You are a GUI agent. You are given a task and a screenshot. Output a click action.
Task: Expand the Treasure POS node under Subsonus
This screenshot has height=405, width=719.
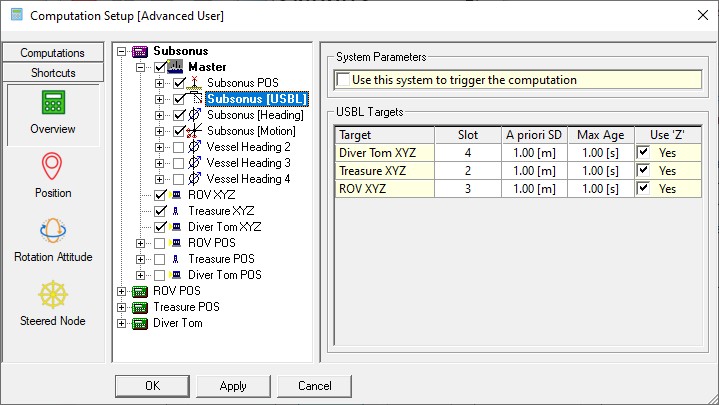[141, 259]
